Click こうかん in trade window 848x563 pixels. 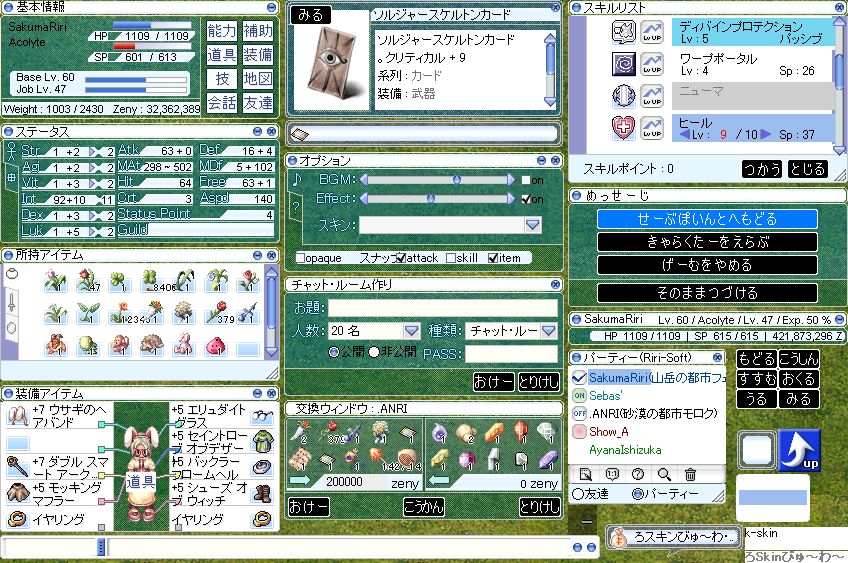click(424, 507)
